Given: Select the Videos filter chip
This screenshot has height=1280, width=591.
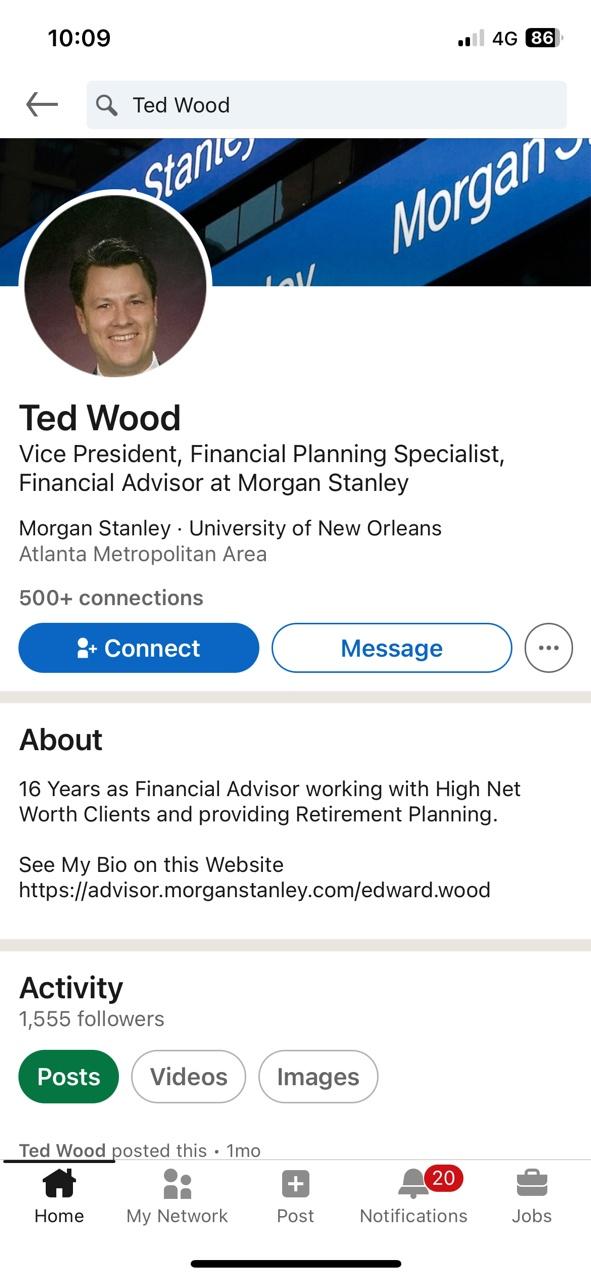Looking at the screenshot, I should 189,1077.
